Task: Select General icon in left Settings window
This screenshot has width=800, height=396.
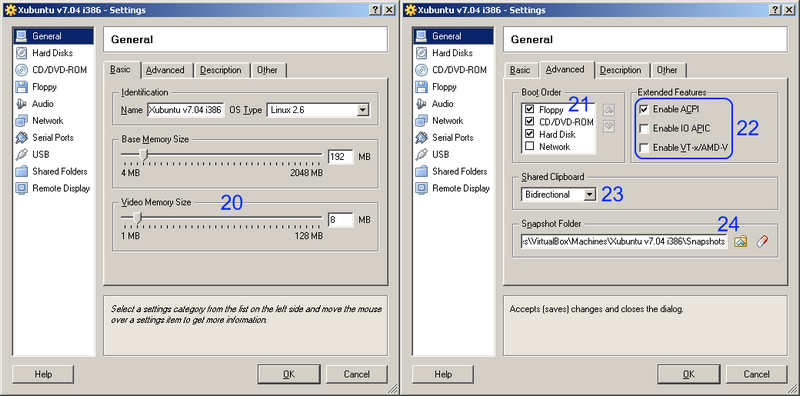Action: point(21,36)
